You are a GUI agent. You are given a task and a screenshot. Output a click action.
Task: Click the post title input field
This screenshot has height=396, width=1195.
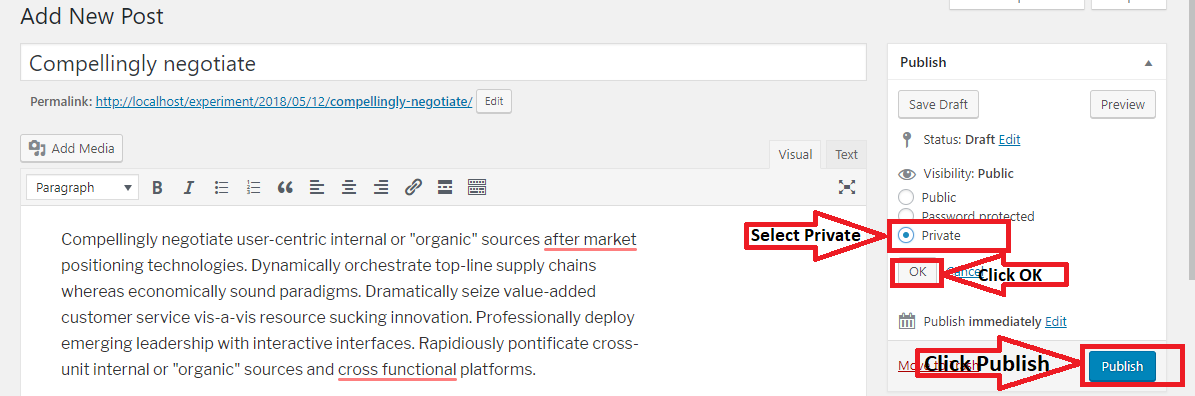pyautogui.click(x=444, y=63)
